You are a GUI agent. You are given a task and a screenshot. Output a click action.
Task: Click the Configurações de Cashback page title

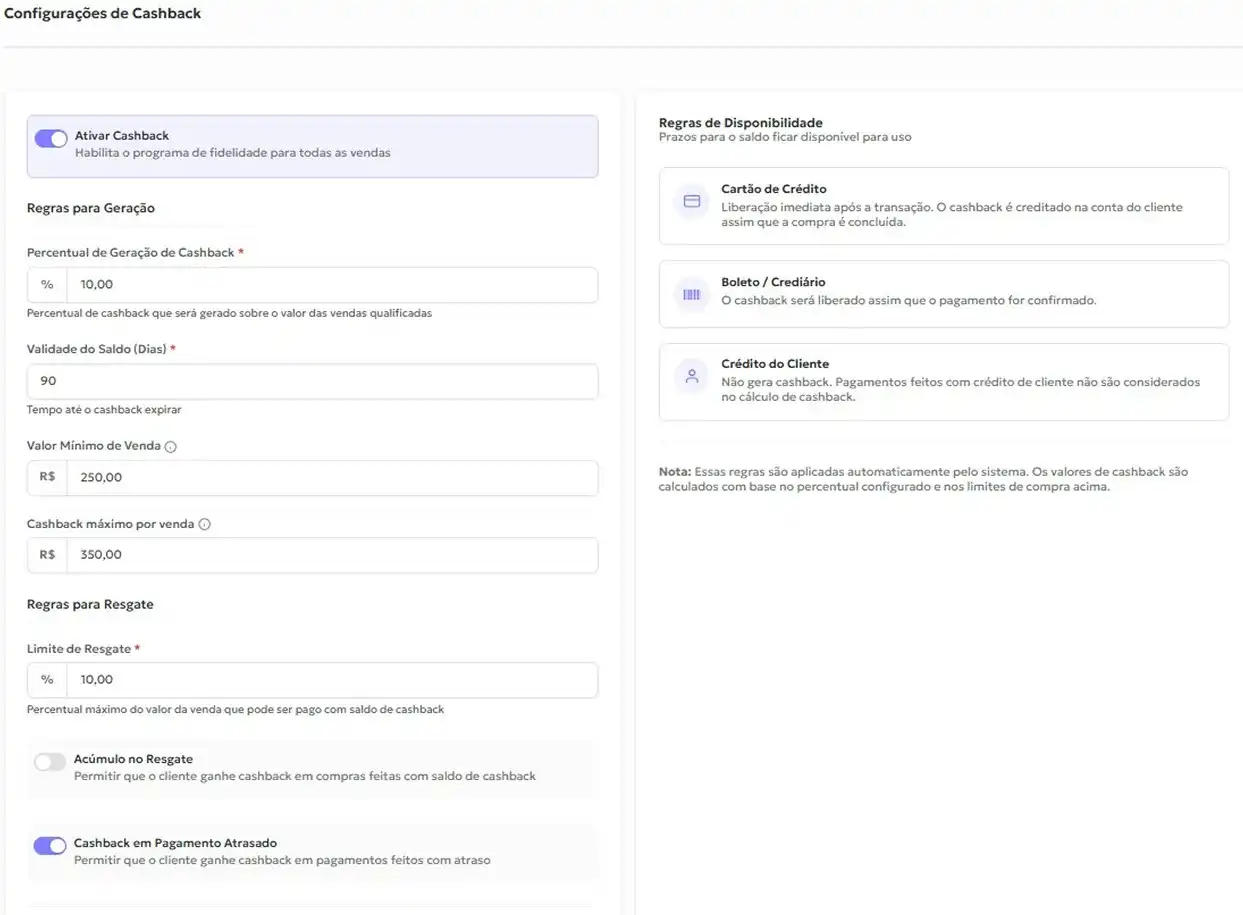104,13
